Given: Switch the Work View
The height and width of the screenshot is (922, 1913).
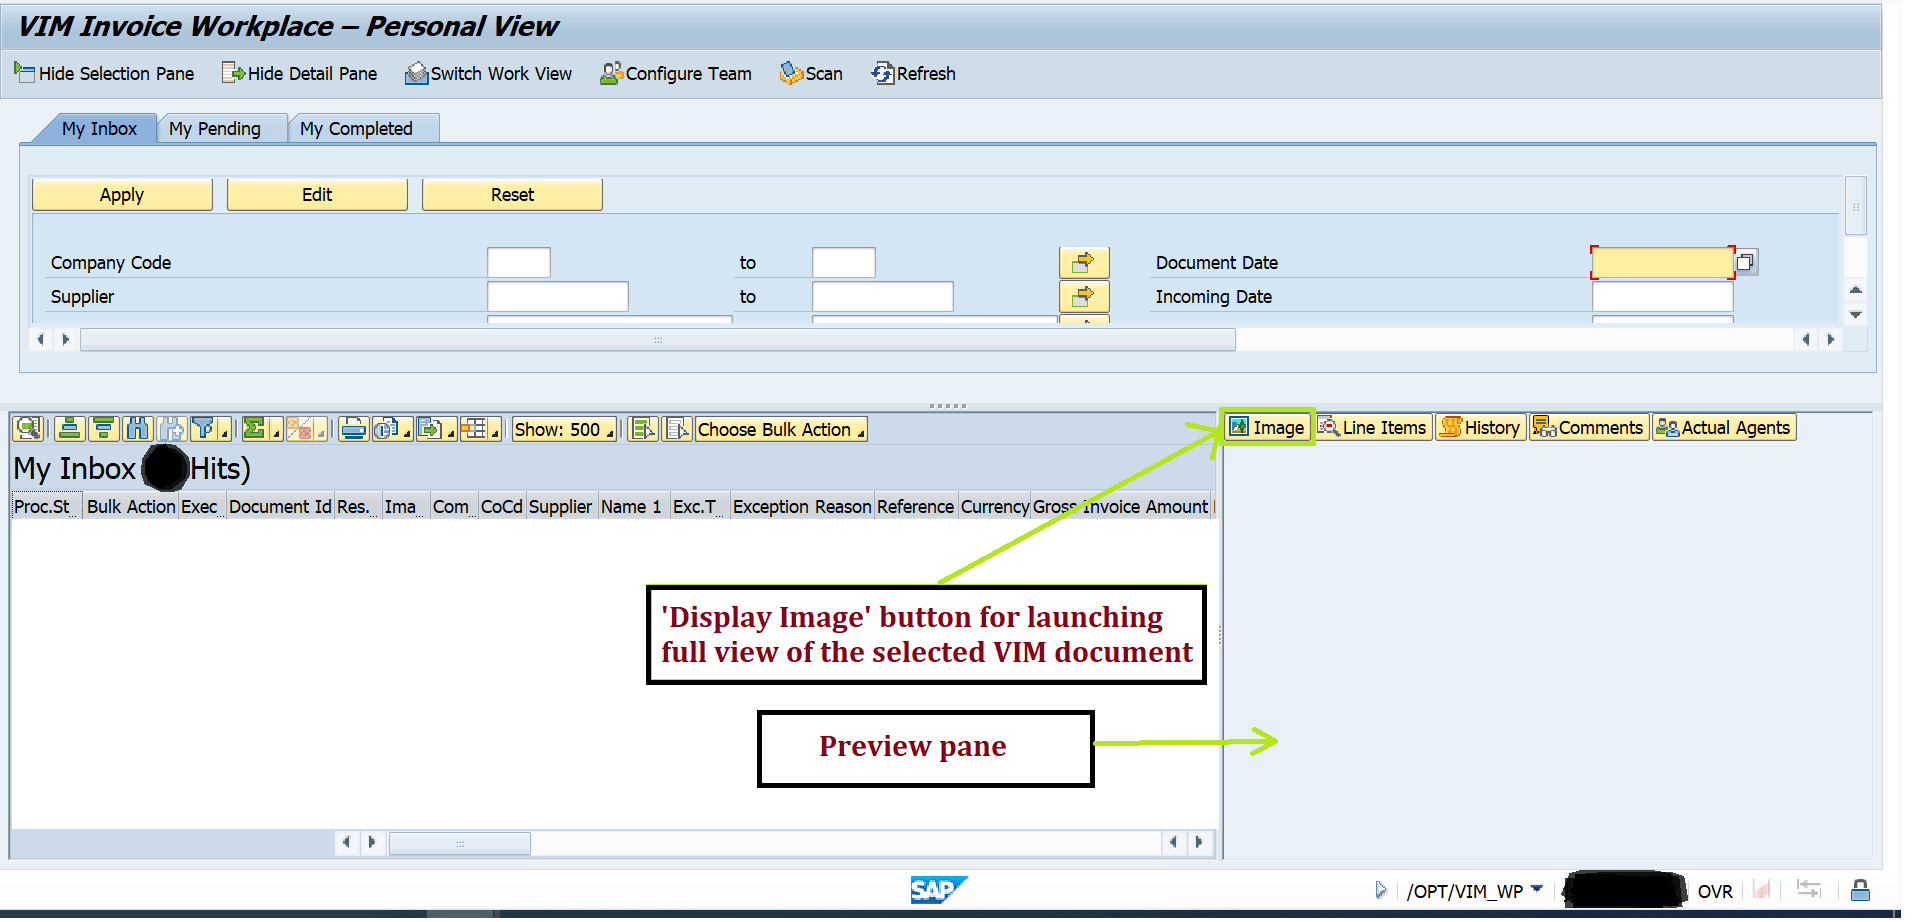Looking at the screenshot, I should pos(488,73).
